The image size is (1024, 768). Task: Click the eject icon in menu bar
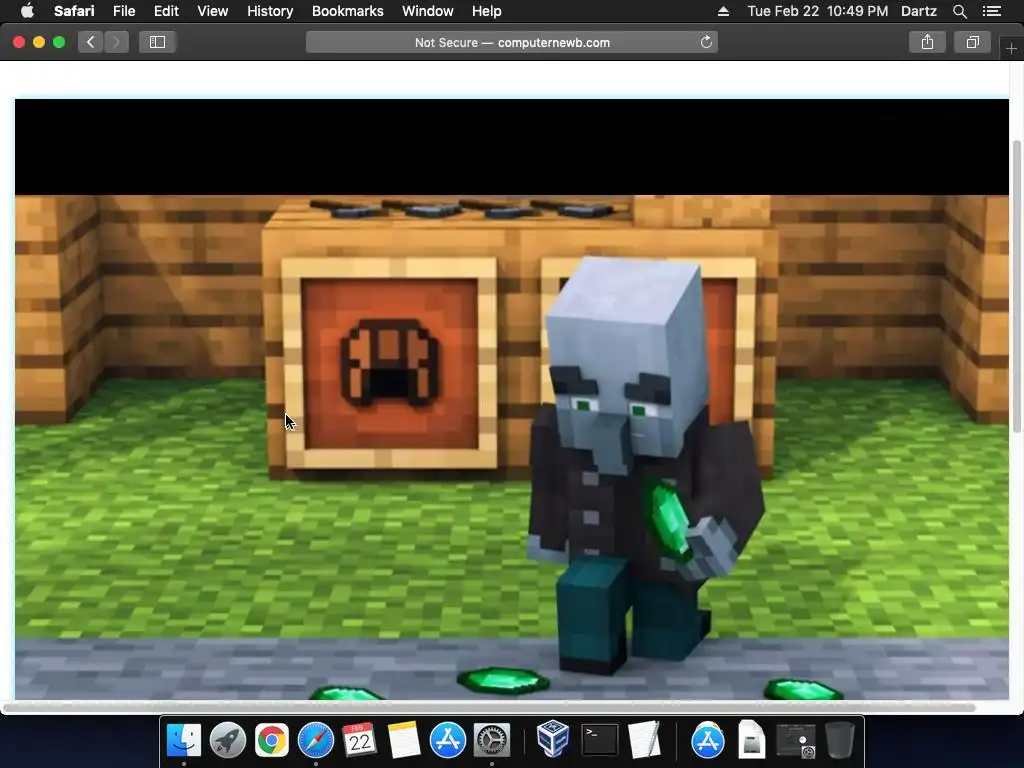[x=723, y=11]
